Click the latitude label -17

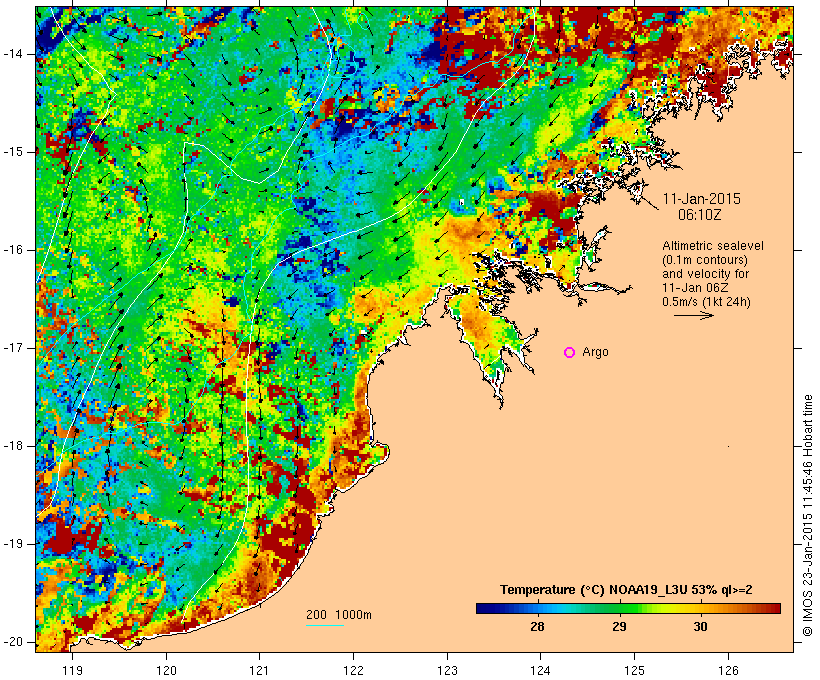click(x=12, y=348)
